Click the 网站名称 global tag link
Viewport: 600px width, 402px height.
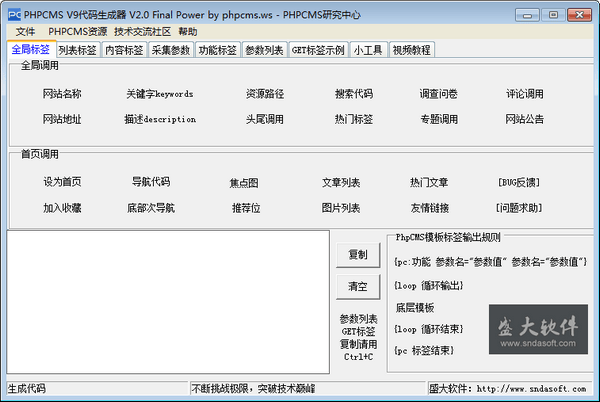coord(62,94)
